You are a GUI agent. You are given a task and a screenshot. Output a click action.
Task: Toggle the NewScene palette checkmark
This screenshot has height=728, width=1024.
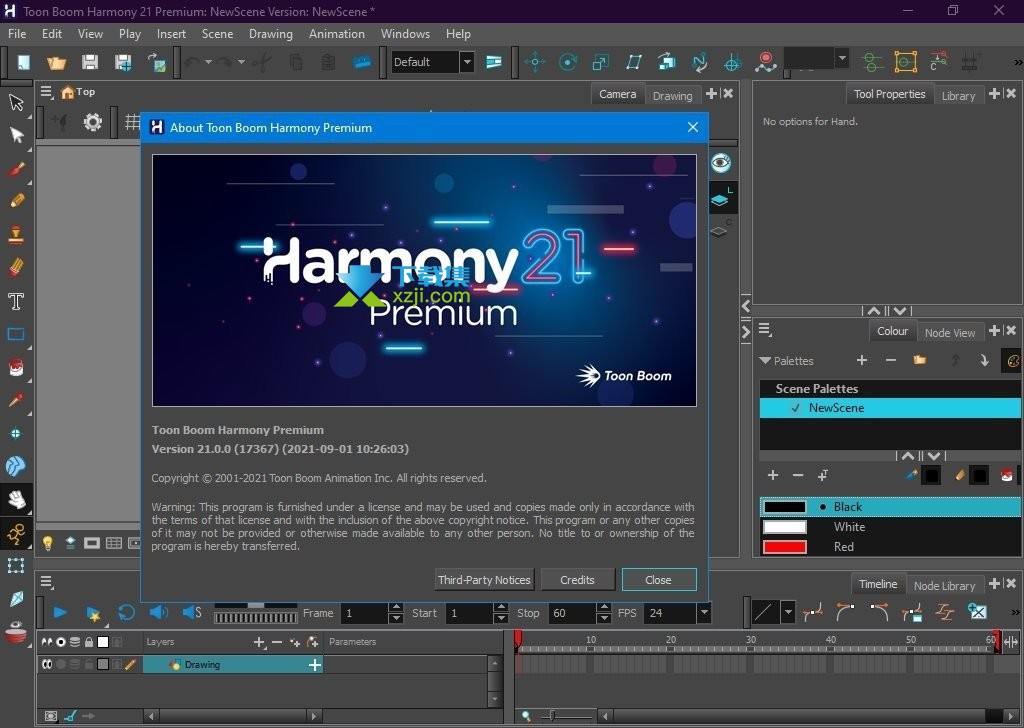(x=795, y=408)
